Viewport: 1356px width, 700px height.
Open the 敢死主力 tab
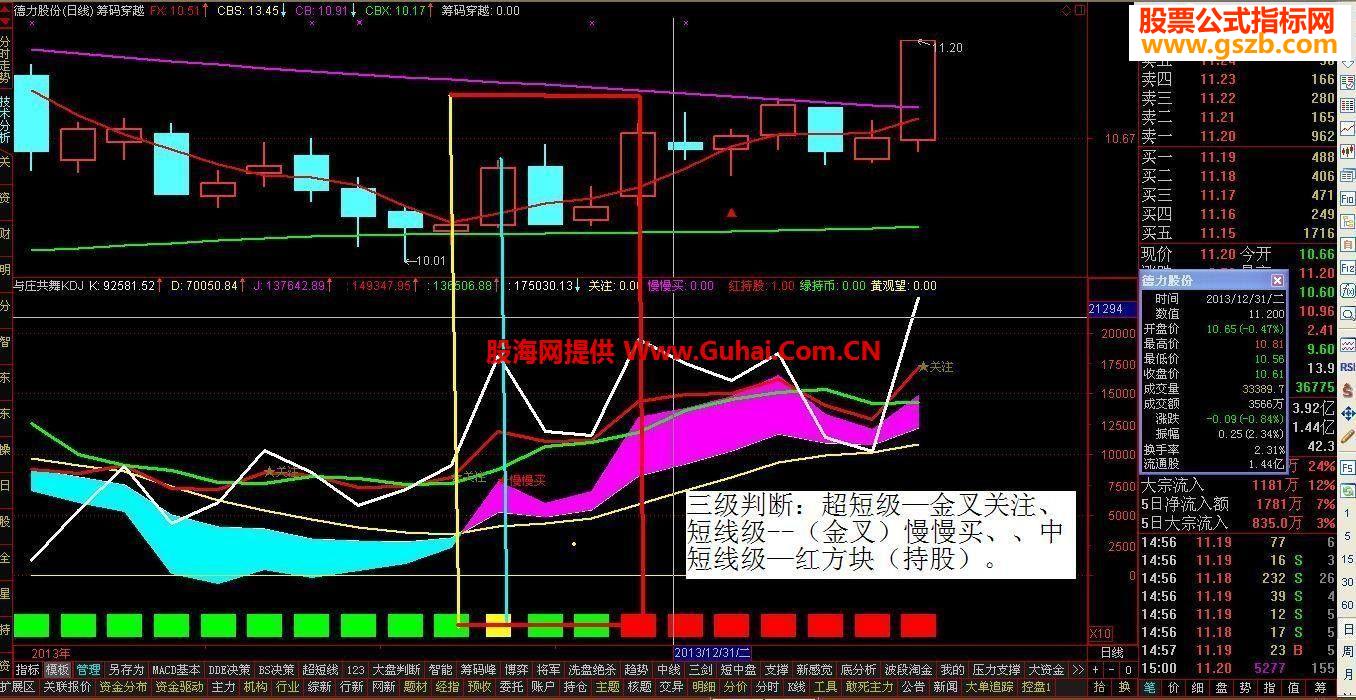click(x=869, y=687)
